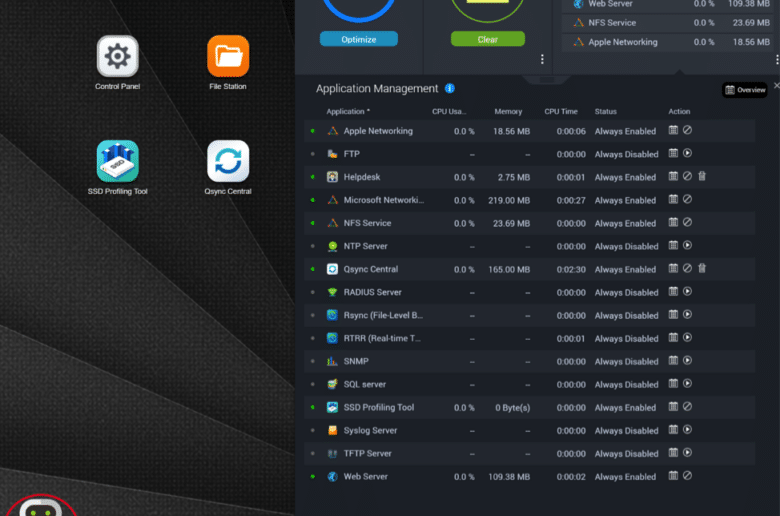Open three-dot menu below Clear button
This screenshot has width=780, height=516.
click(542, 60)
